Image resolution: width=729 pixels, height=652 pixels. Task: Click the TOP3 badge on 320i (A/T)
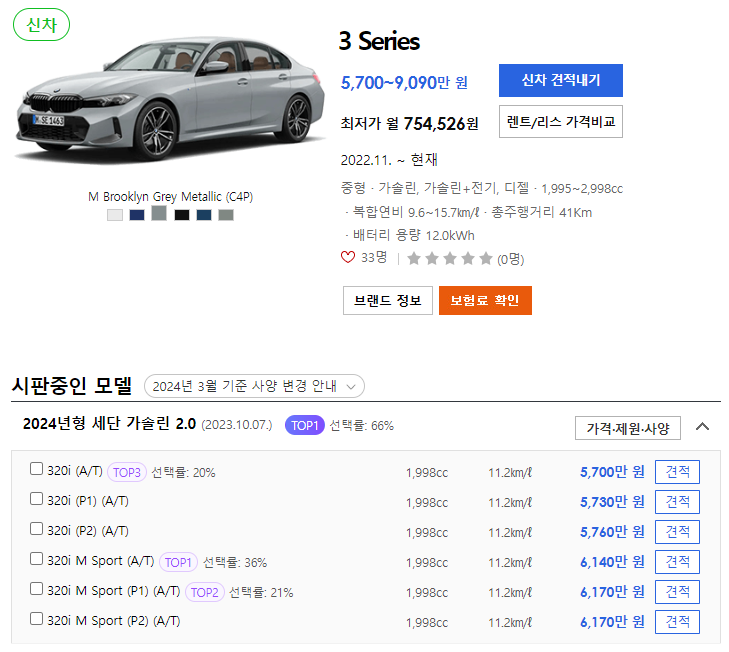coord(127,472)
